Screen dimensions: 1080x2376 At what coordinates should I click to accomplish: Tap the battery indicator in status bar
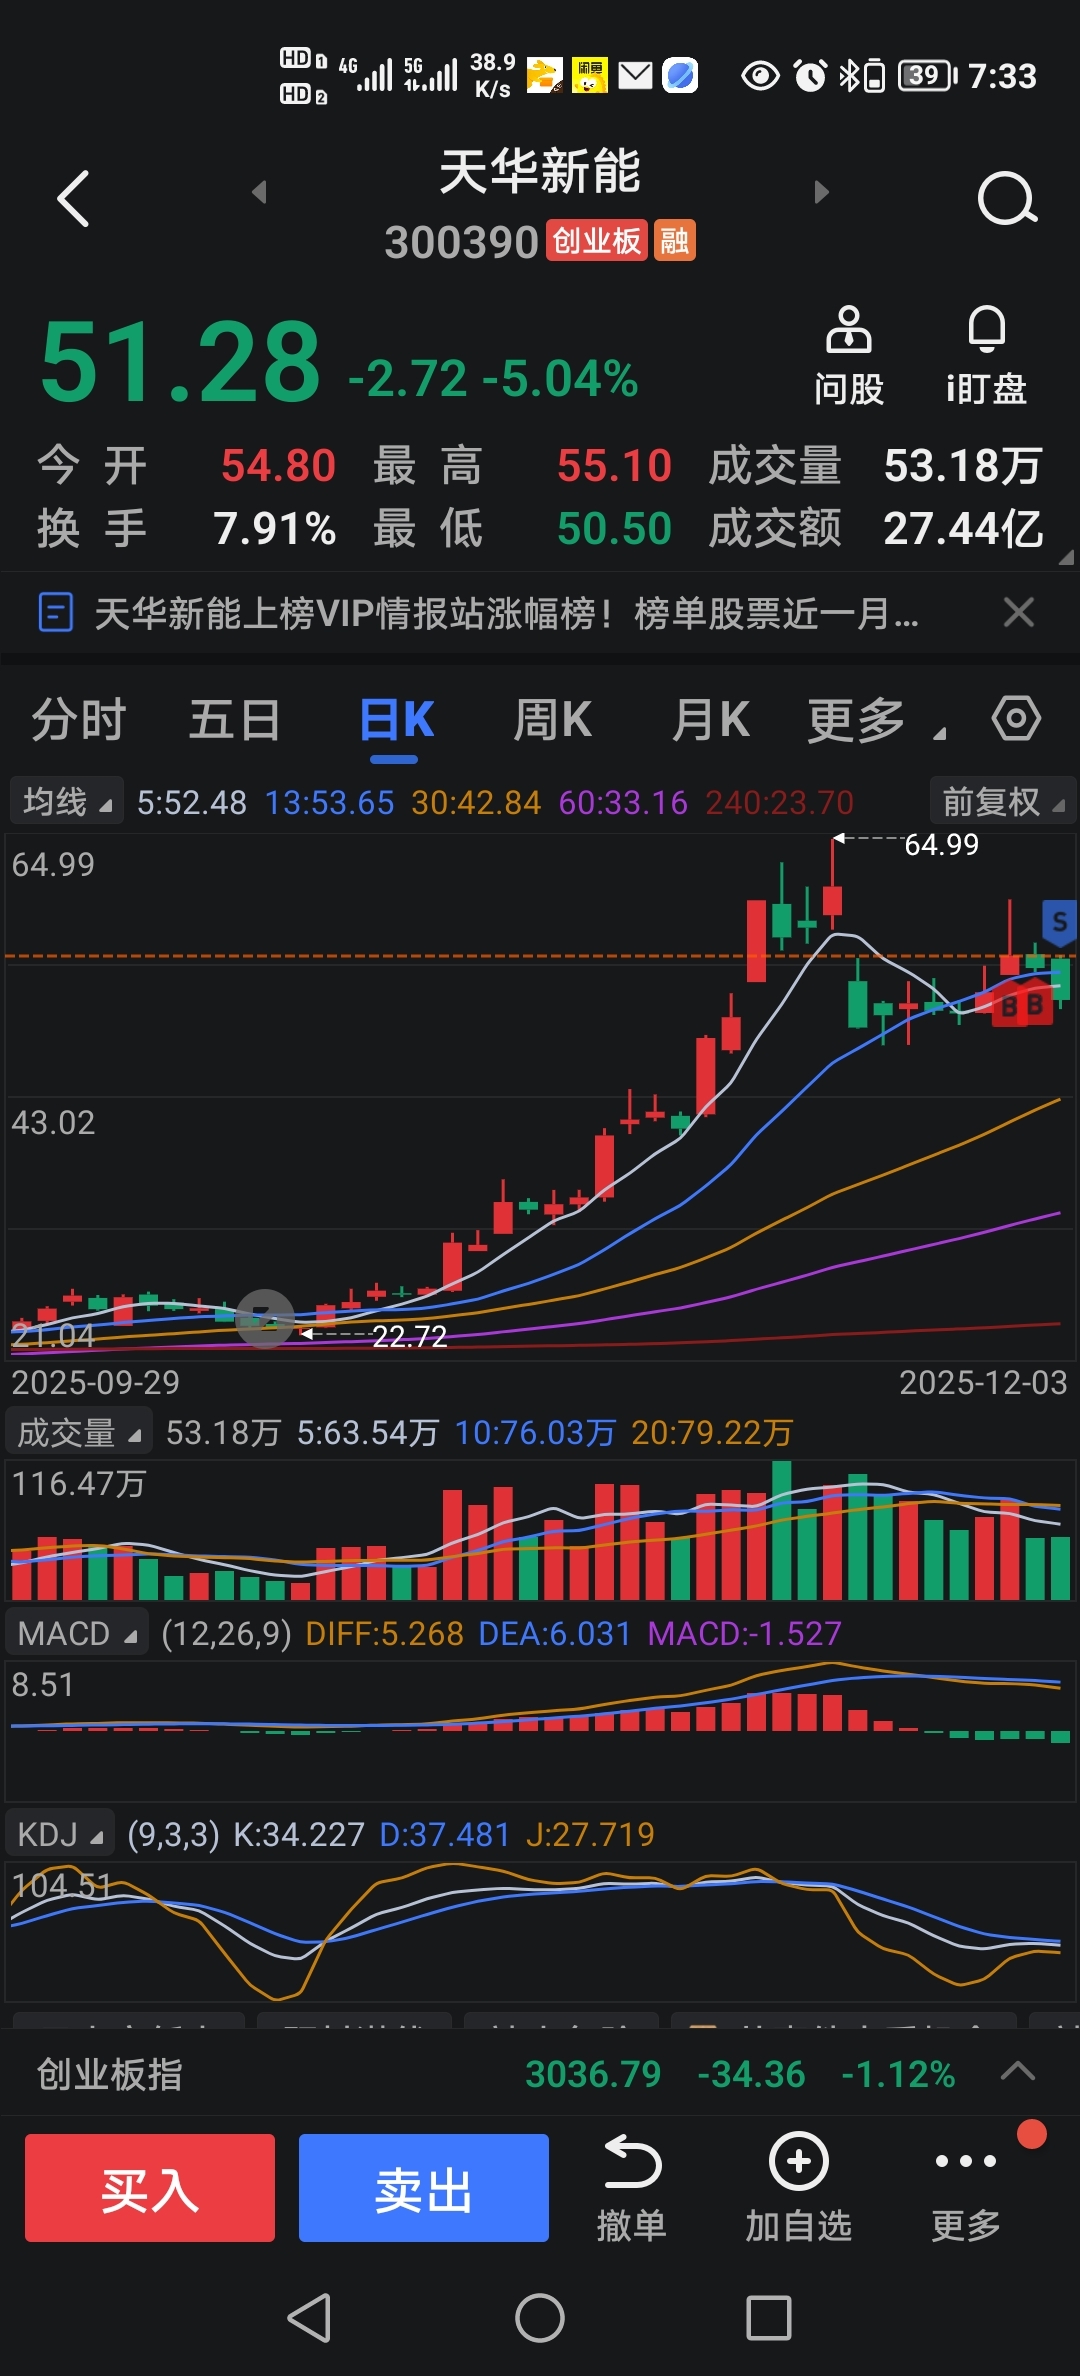[927, 75]
